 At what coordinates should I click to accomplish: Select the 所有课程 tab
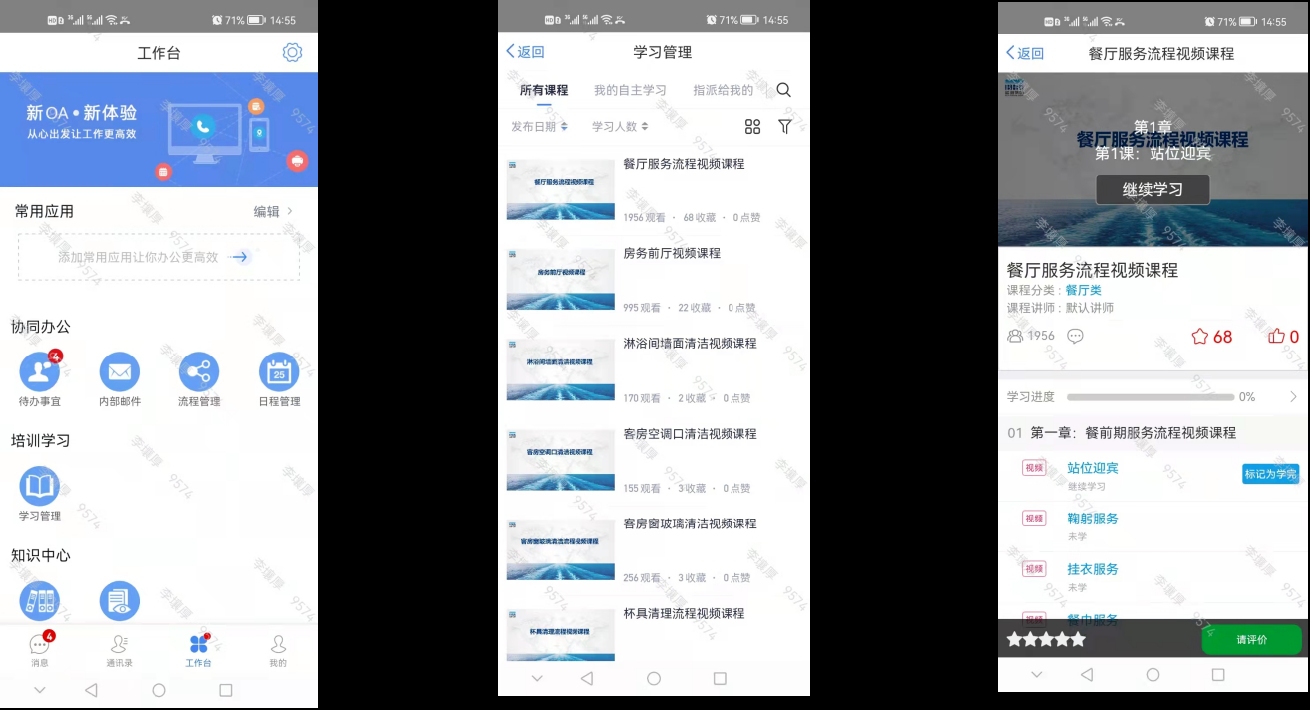coord(544,90)
